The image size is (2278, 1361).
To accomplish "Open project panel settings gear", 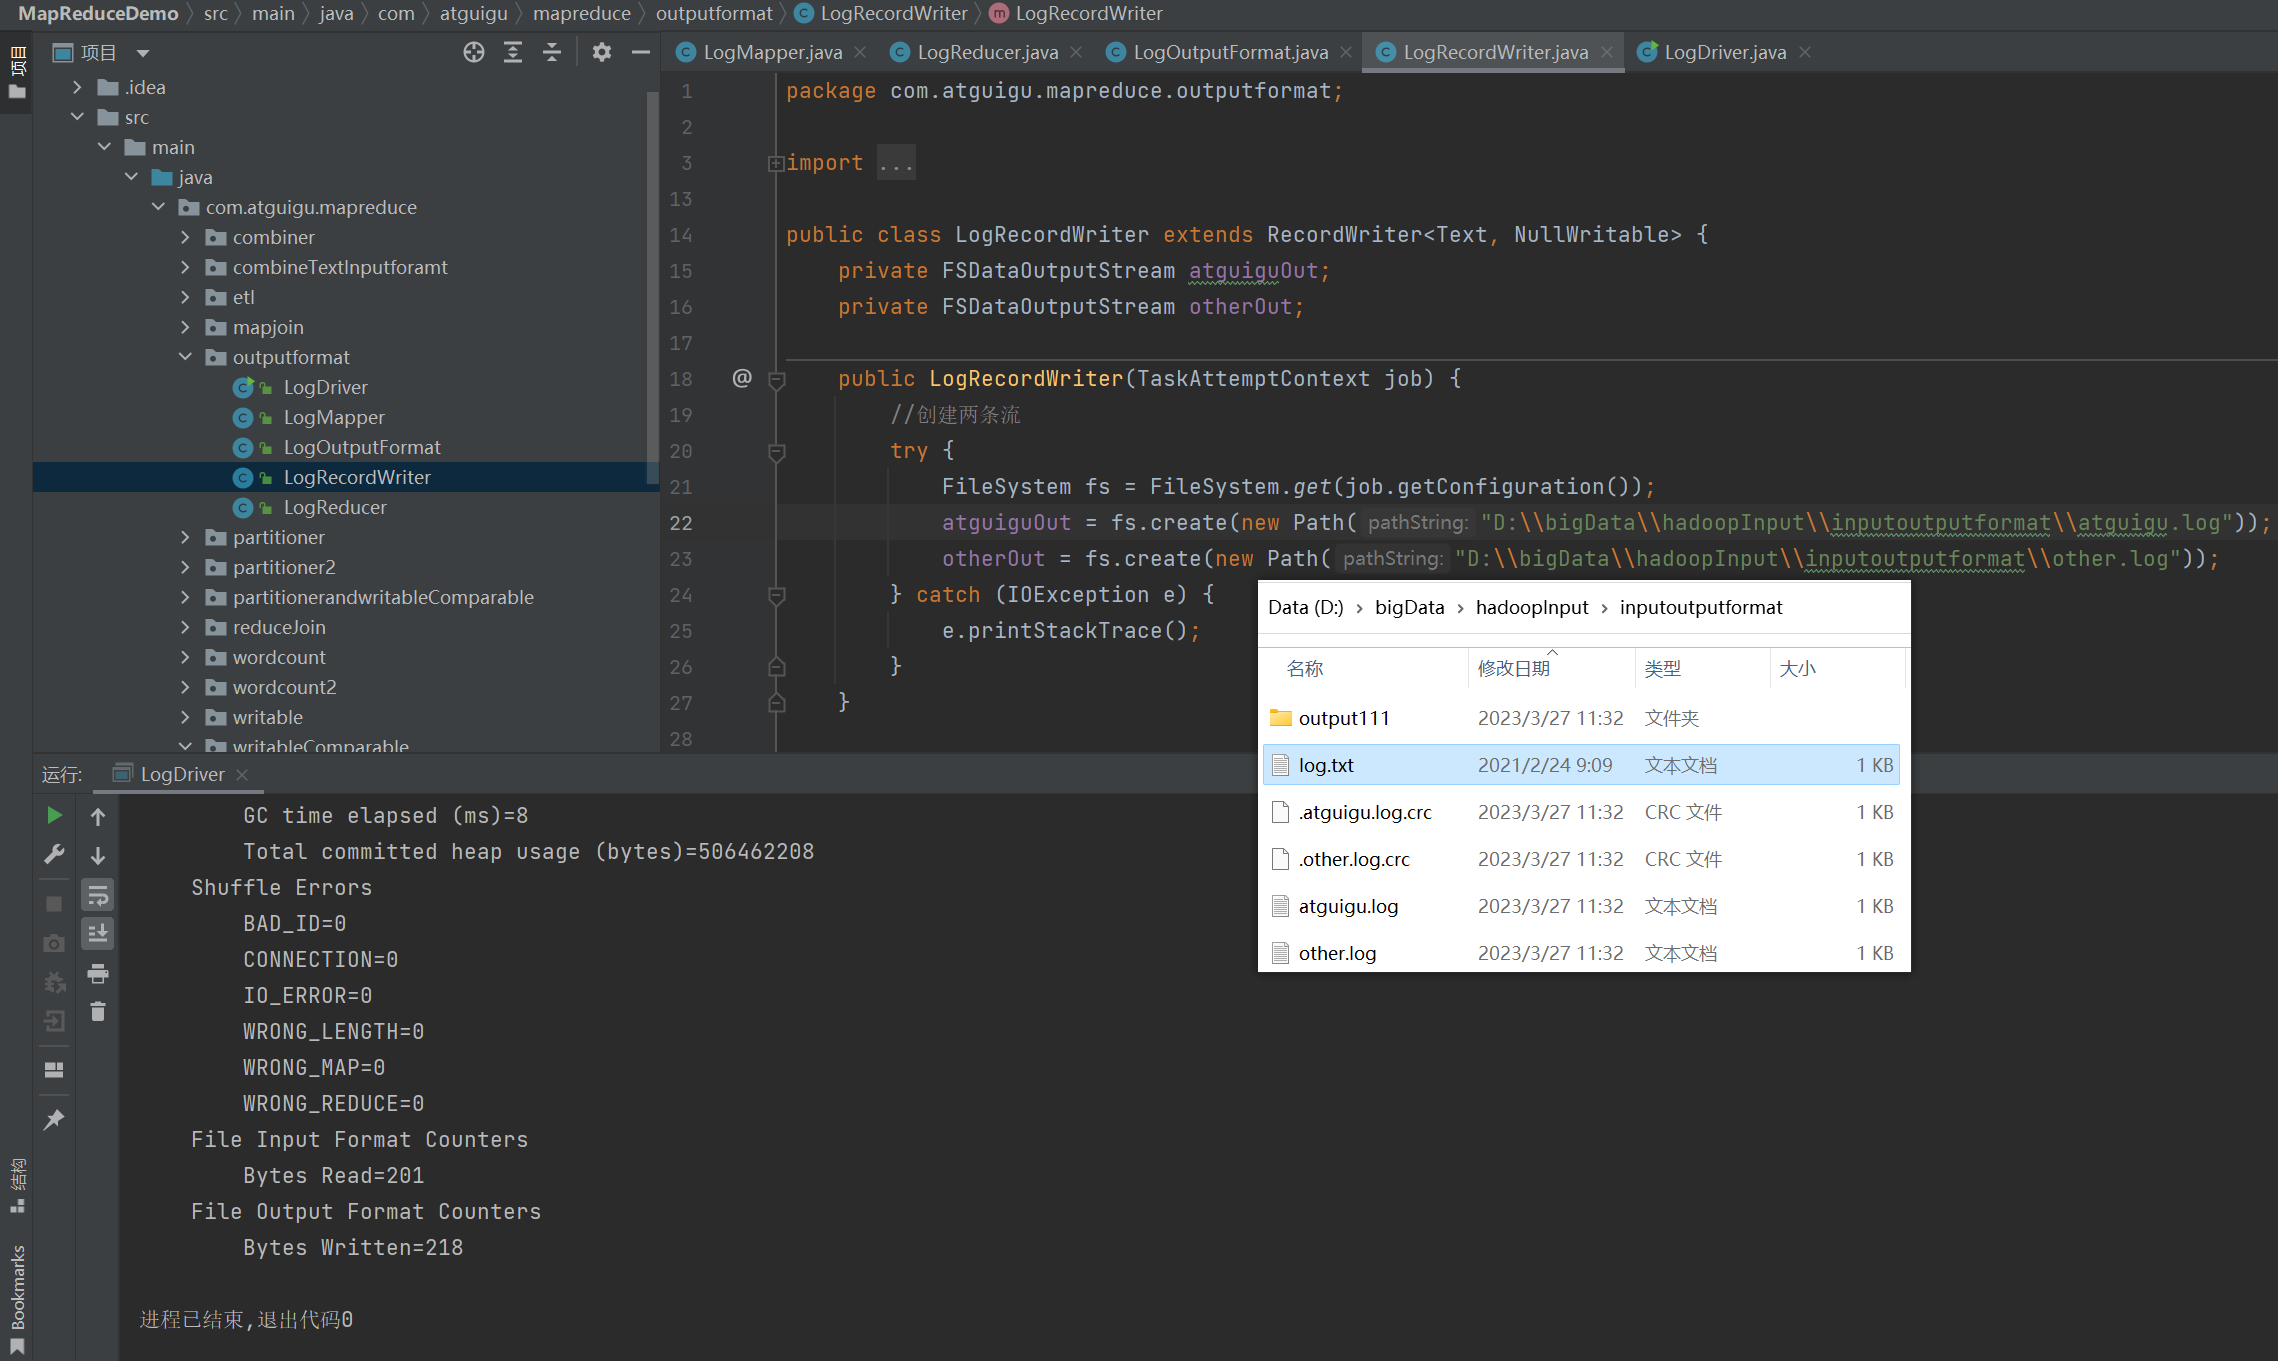I will click(601, 52).
